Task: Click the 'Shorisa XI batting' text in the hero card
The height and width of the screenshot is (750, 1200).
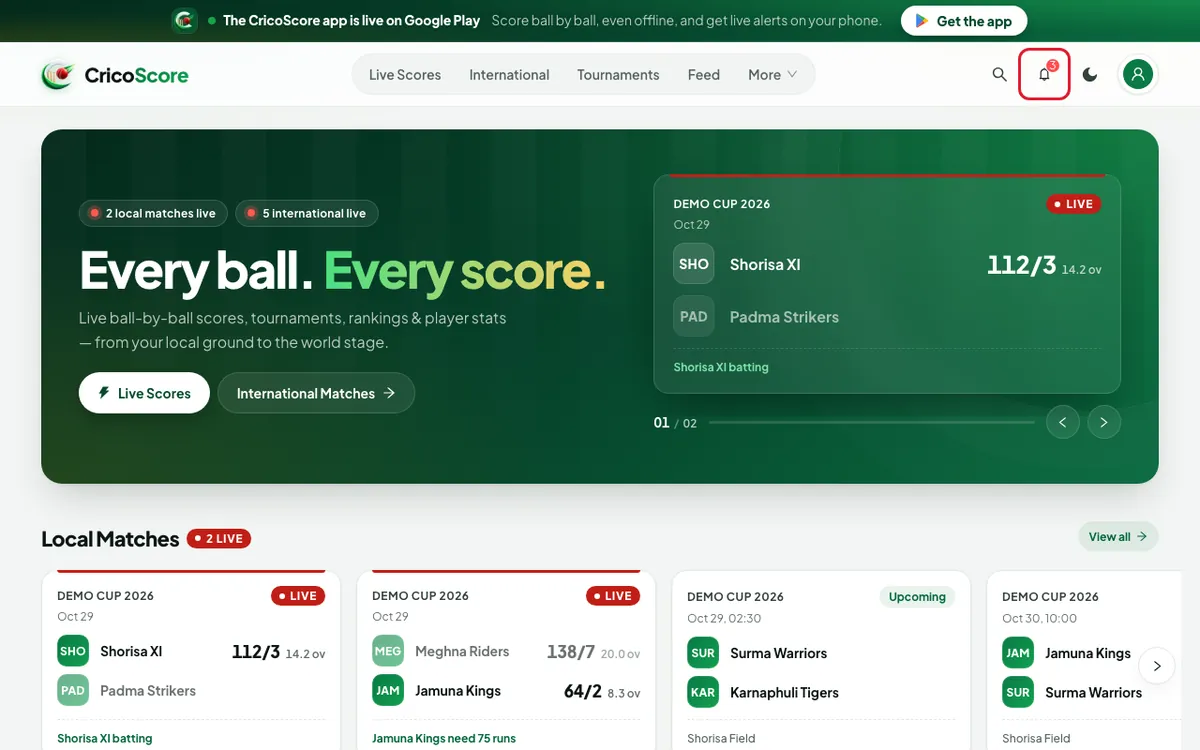Action: point(721,367)
